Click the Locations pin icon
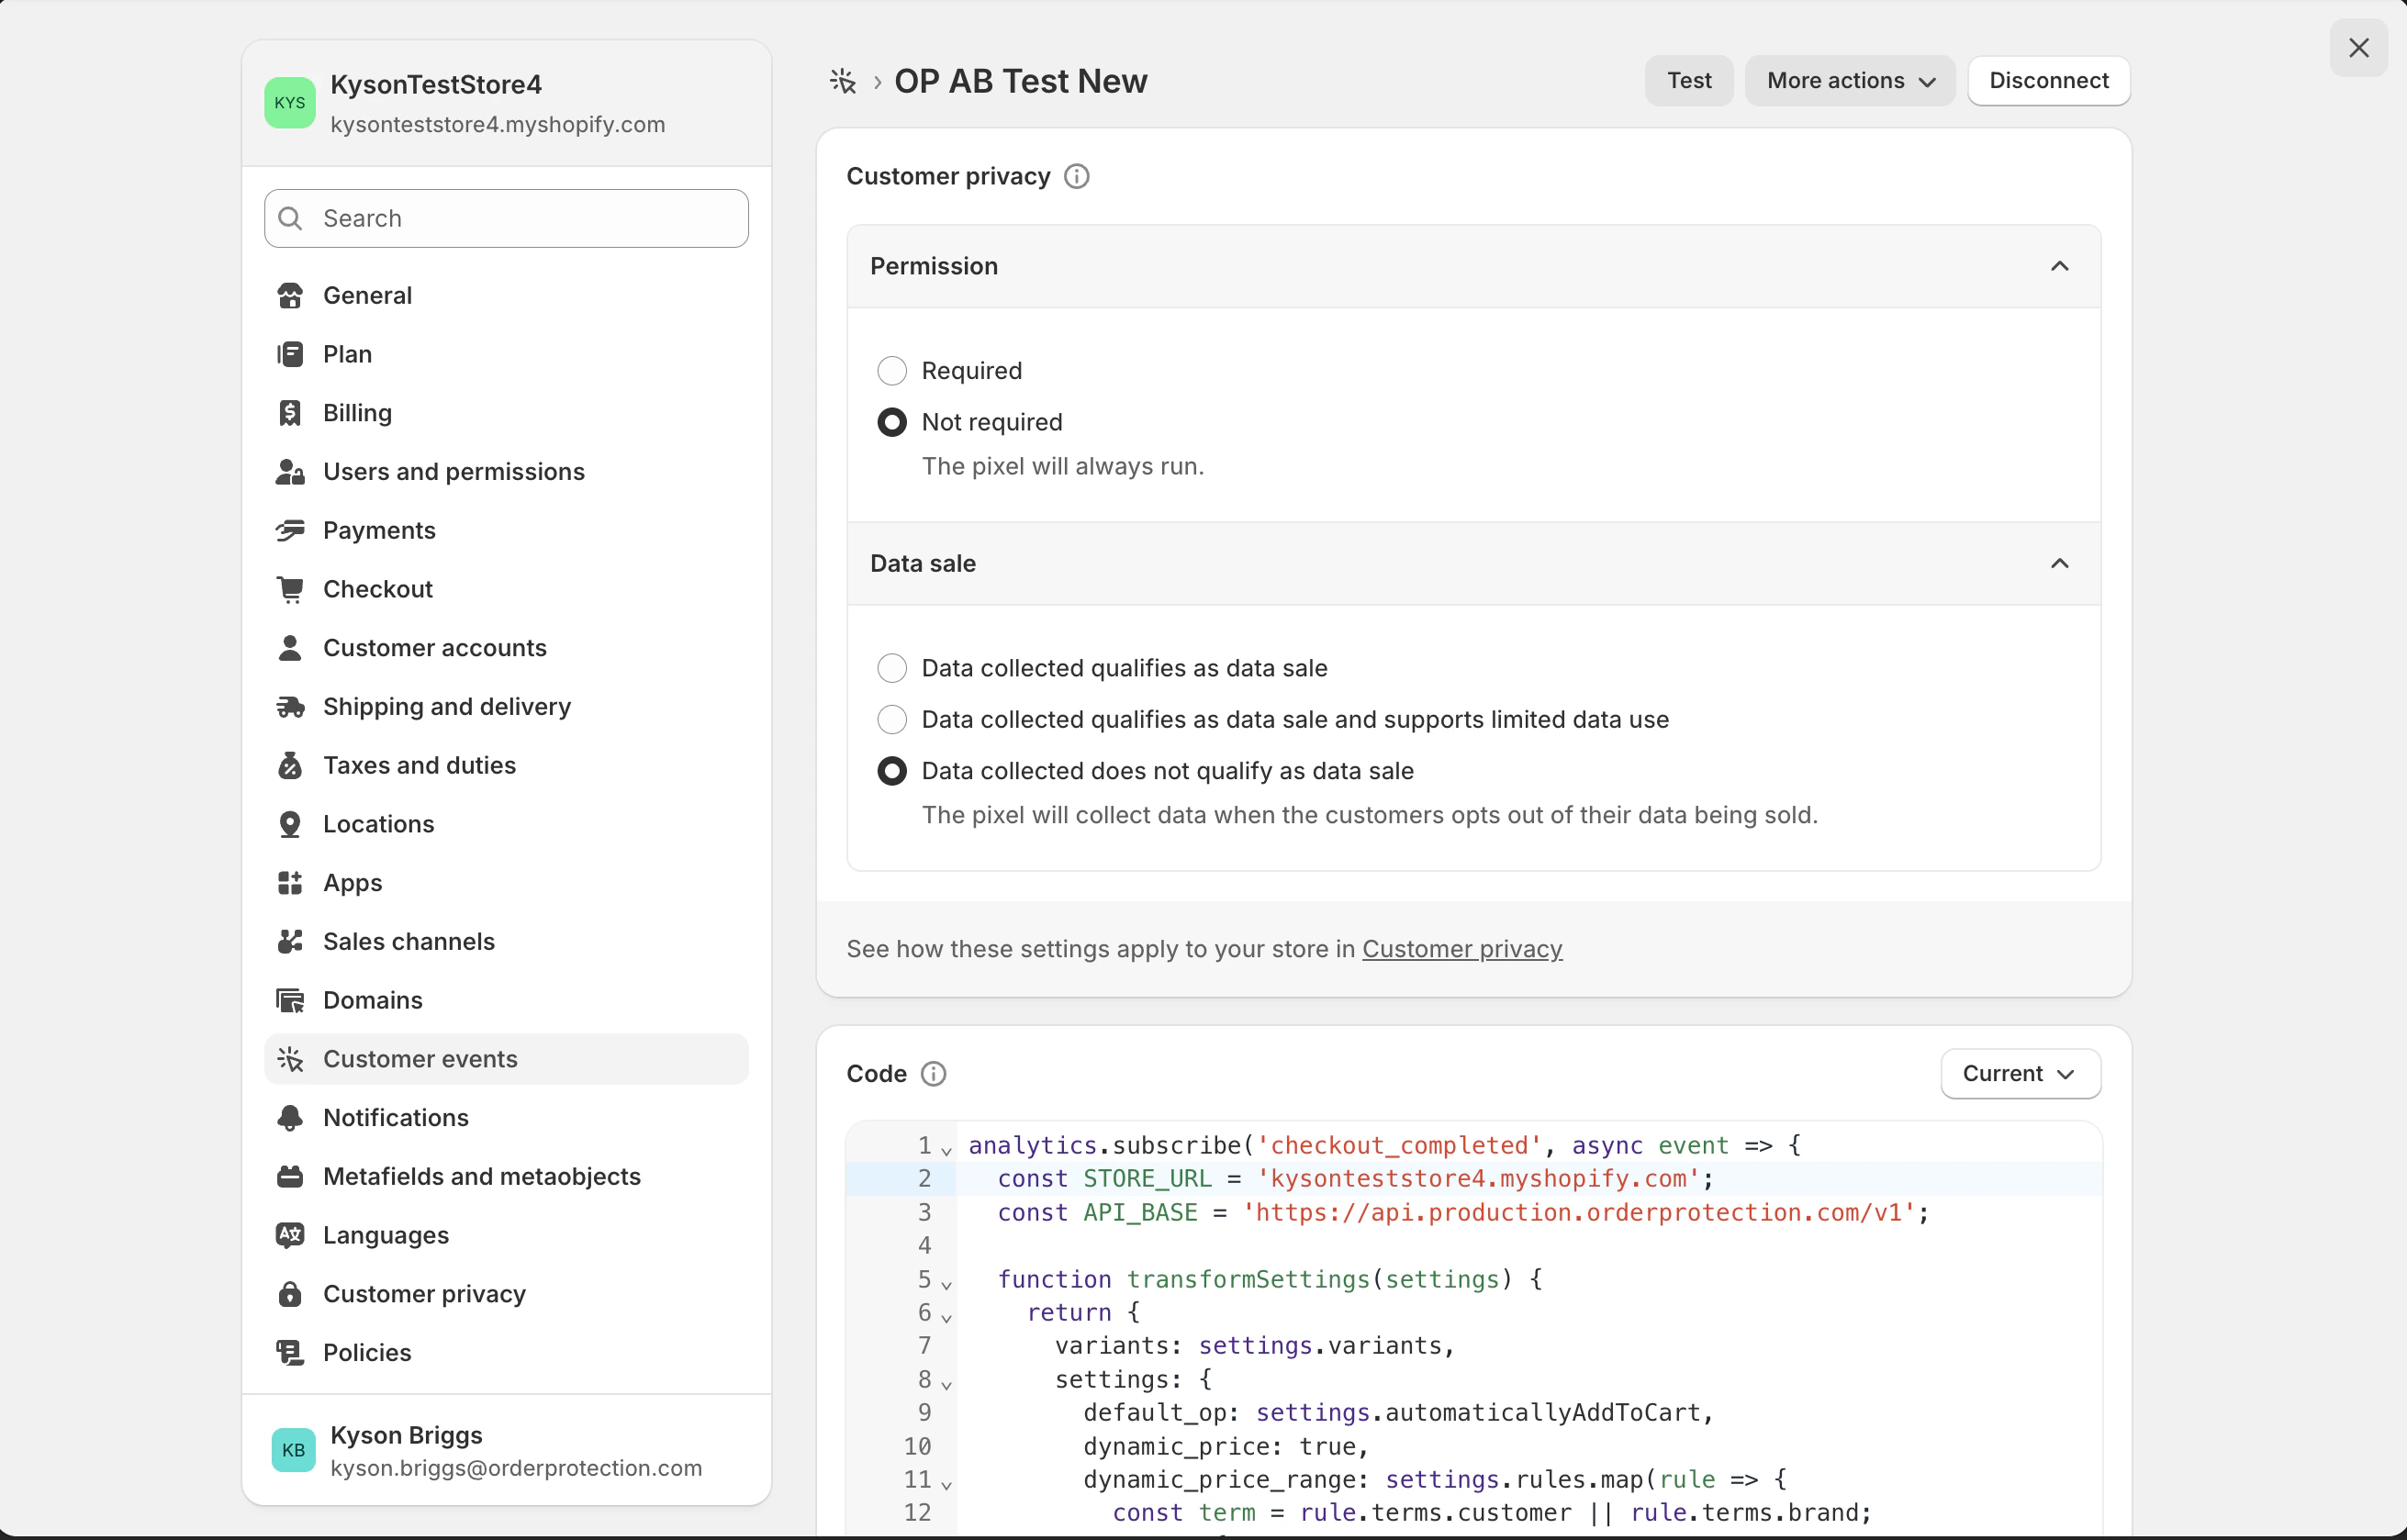This screenshot has height=1540, width=2407. point(290,824)
